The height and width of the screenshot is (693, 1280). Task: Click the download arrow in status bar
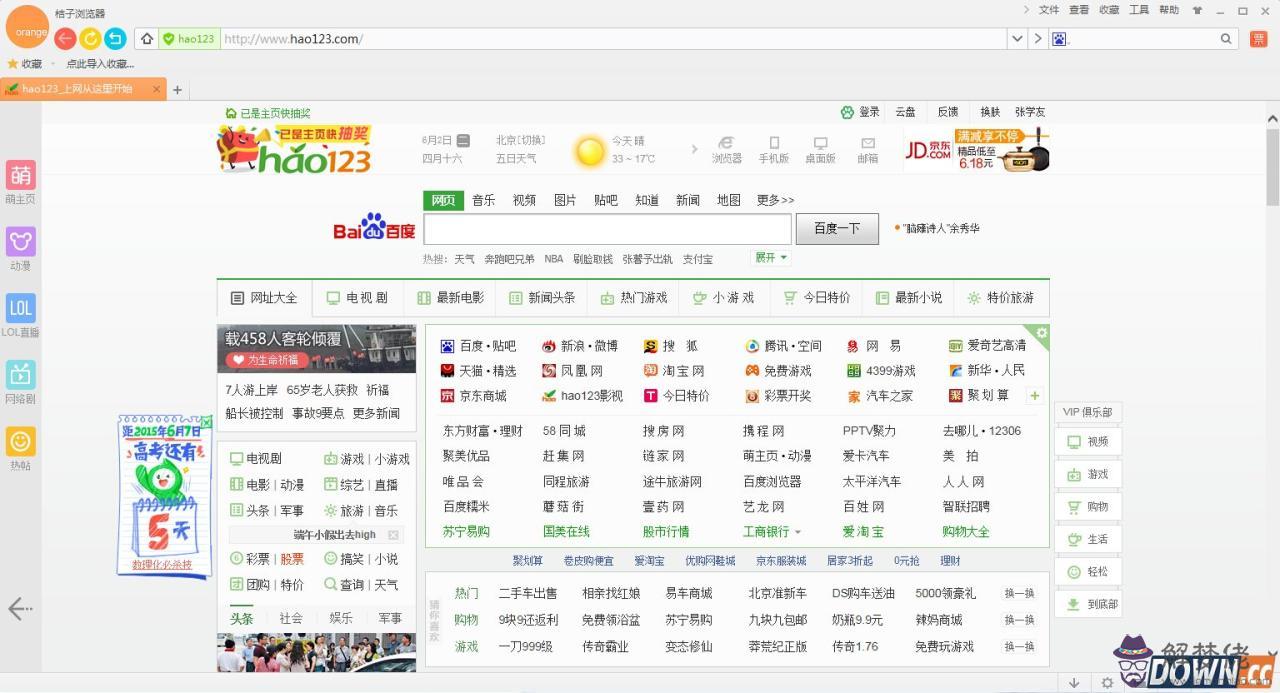pyautogui.click(x=1074, y=683)
